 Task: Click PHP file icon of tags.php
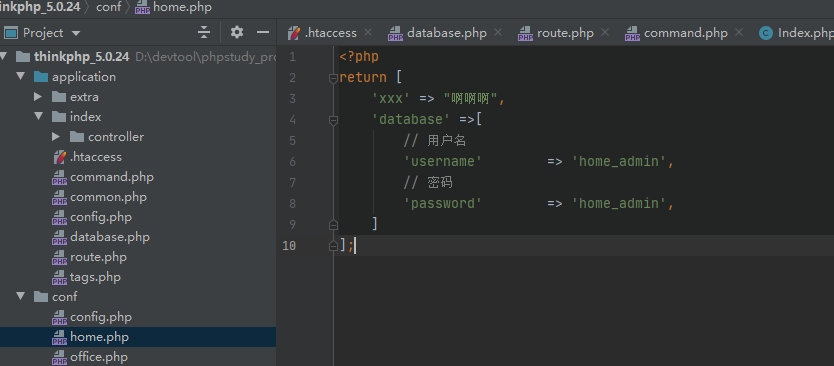(x=59, y=277)
